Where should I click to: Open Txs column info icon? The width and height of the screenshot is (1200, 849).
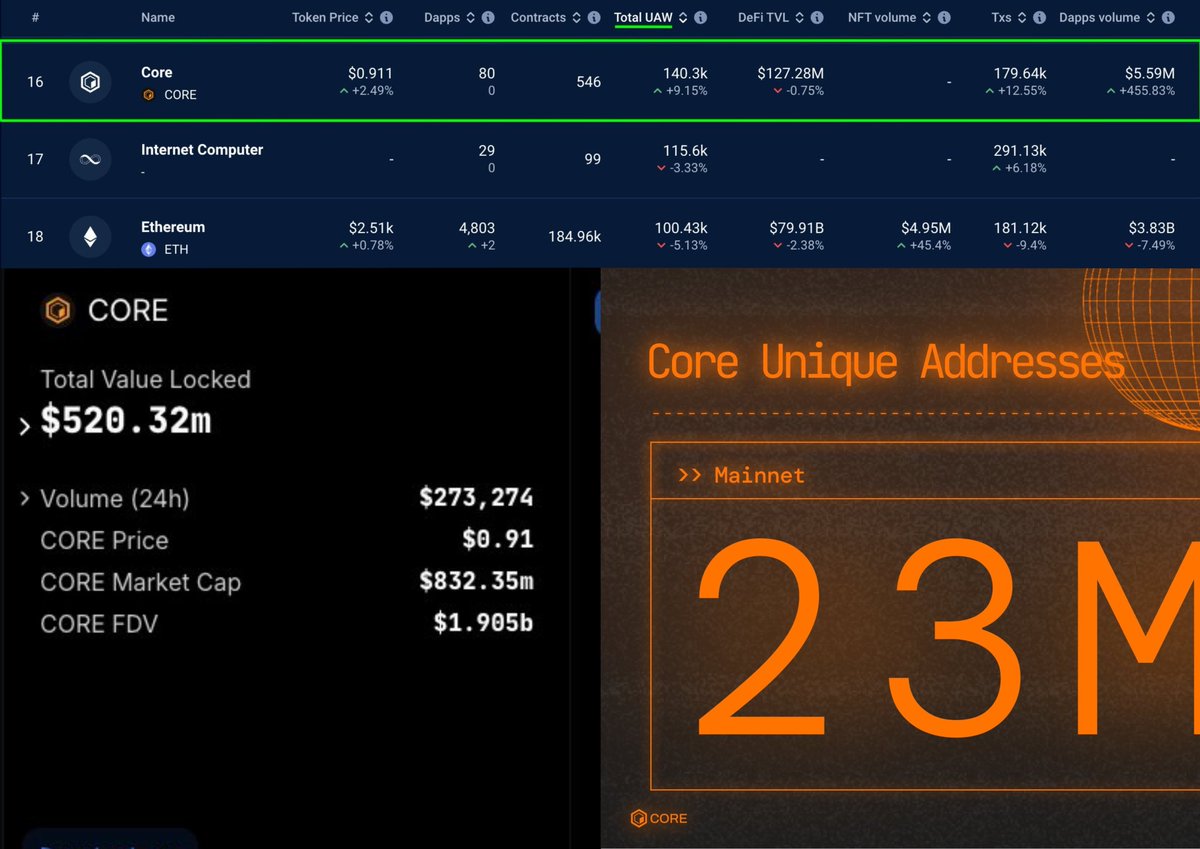[1039, 18]
